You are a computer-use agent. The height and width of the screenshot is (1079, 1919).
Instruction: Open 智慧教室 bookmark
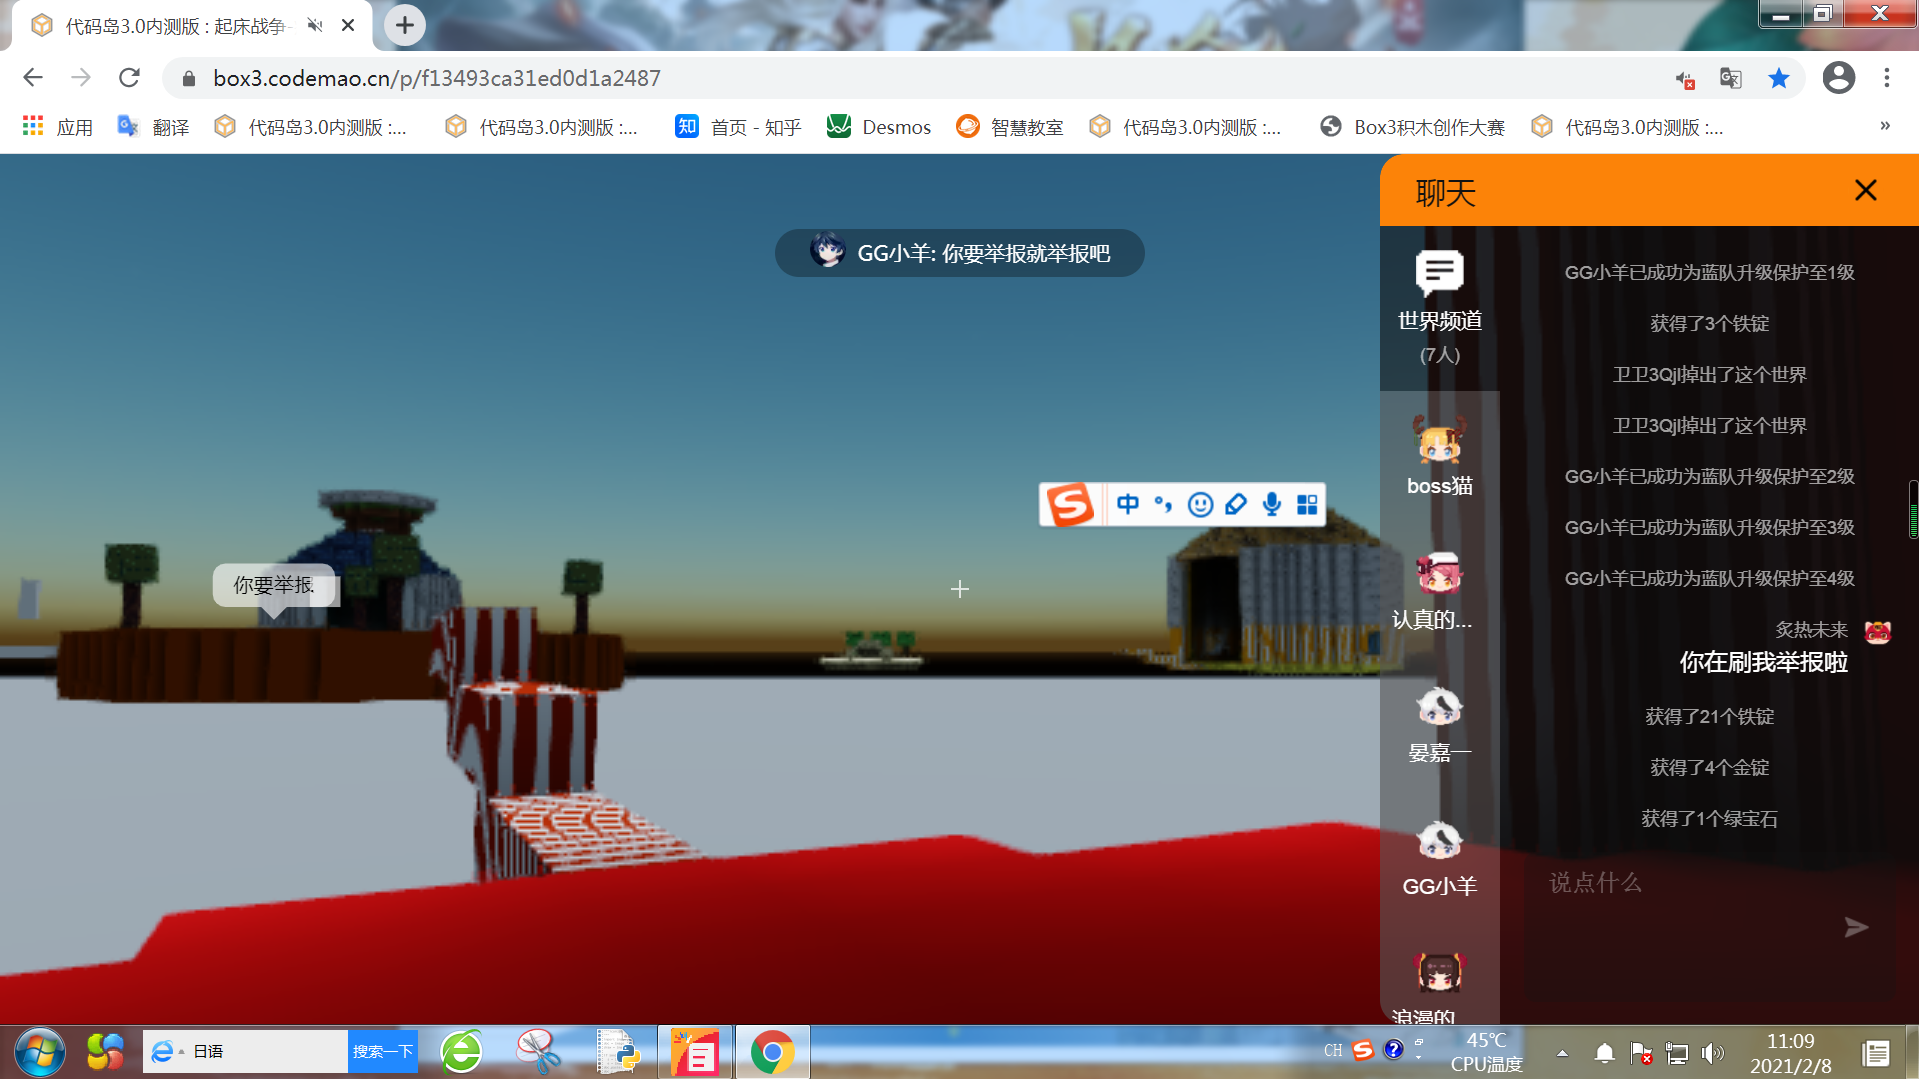[1009, 127]
